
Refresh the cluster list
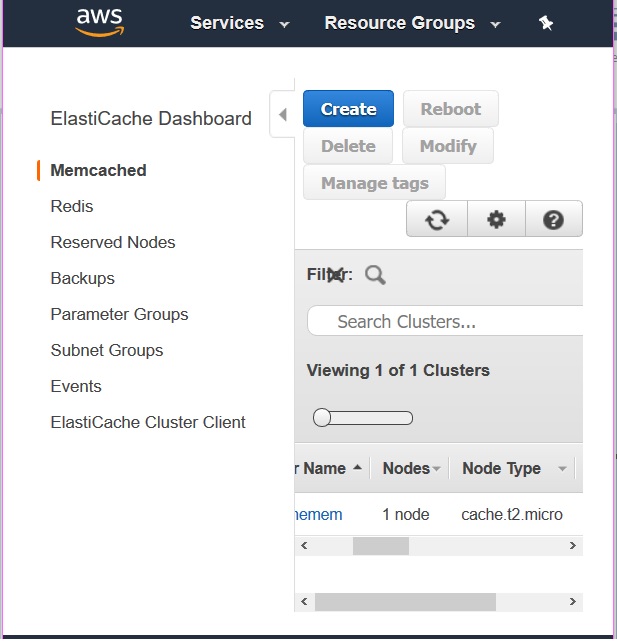[x=437, y=220]
